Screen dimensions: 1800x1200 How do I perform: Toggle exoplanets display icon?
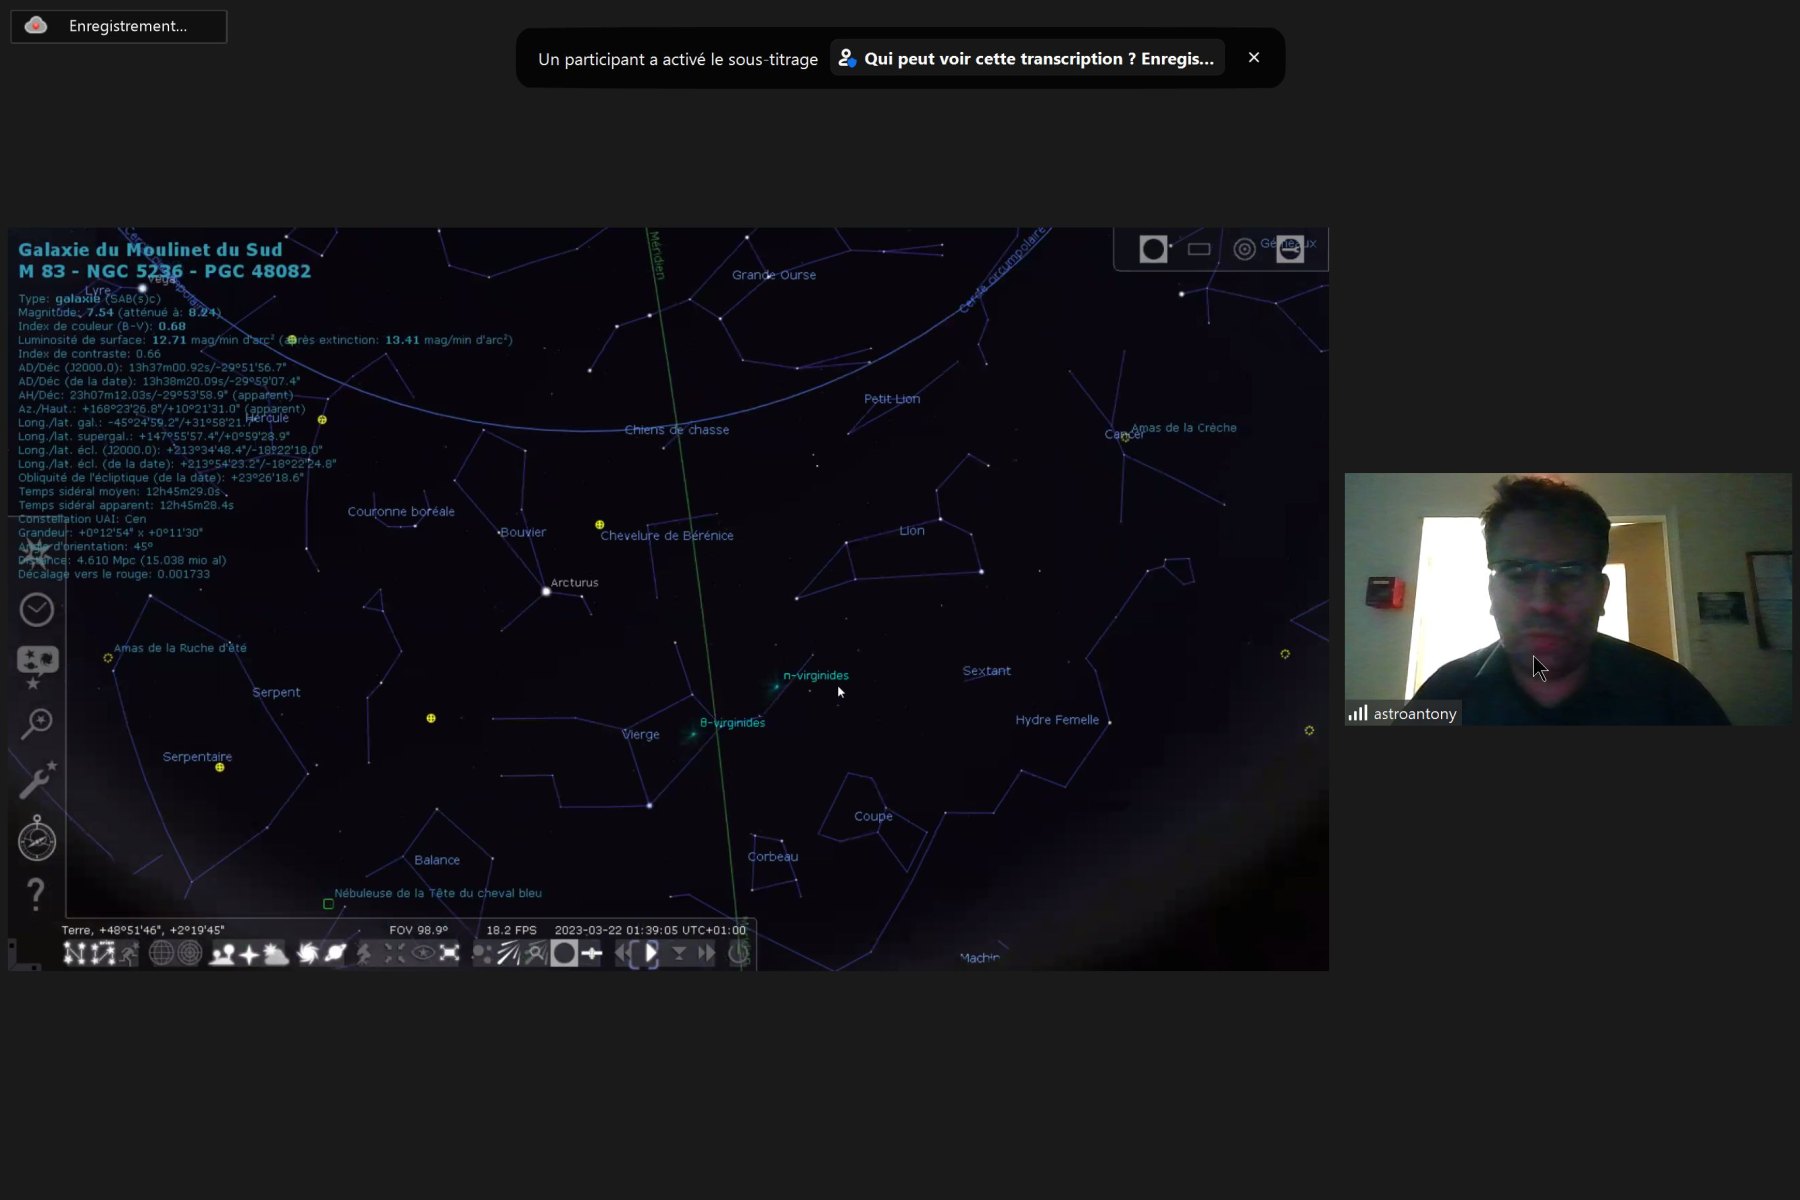tap(481, 954)
